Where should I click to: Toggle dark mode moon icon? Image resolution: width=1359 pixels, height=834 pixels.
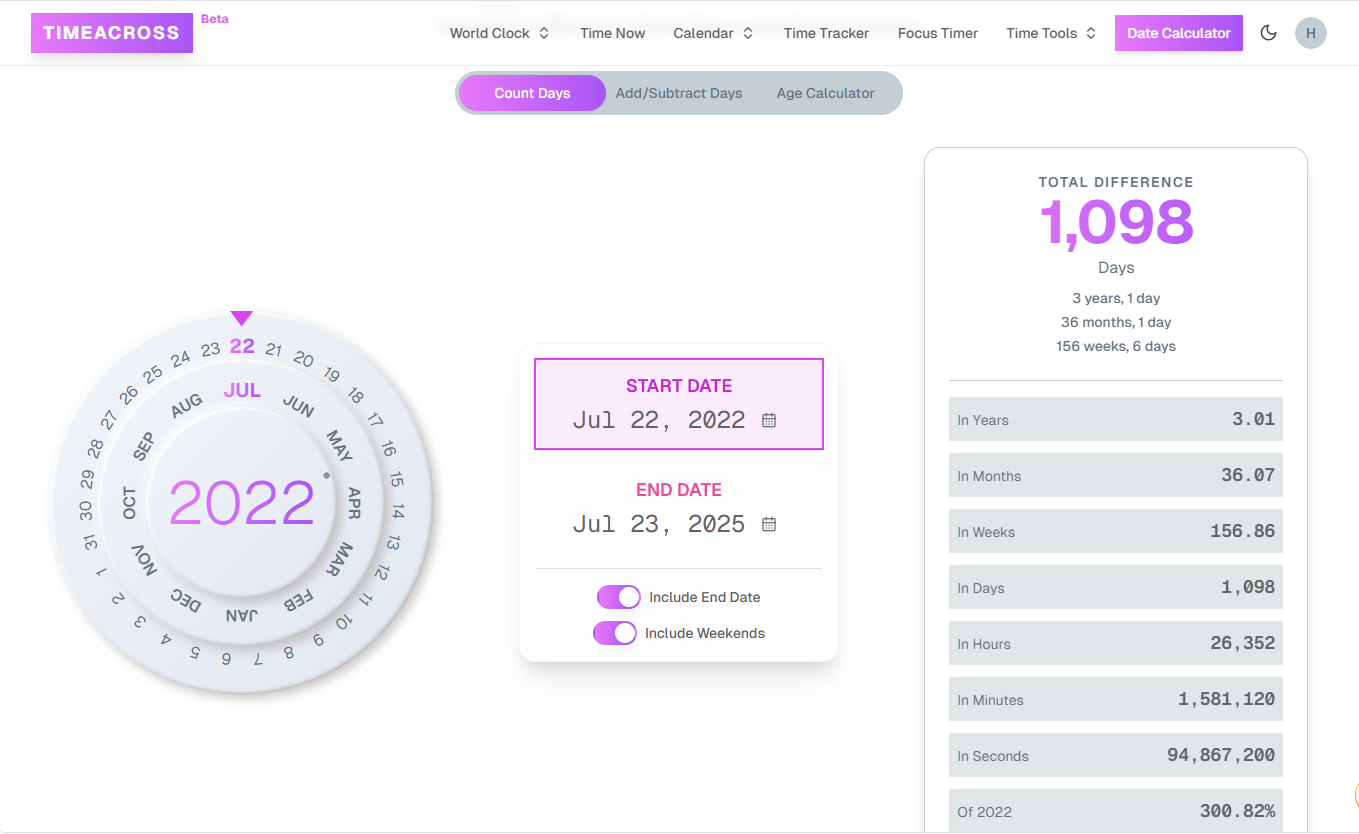coord(1268,33)
